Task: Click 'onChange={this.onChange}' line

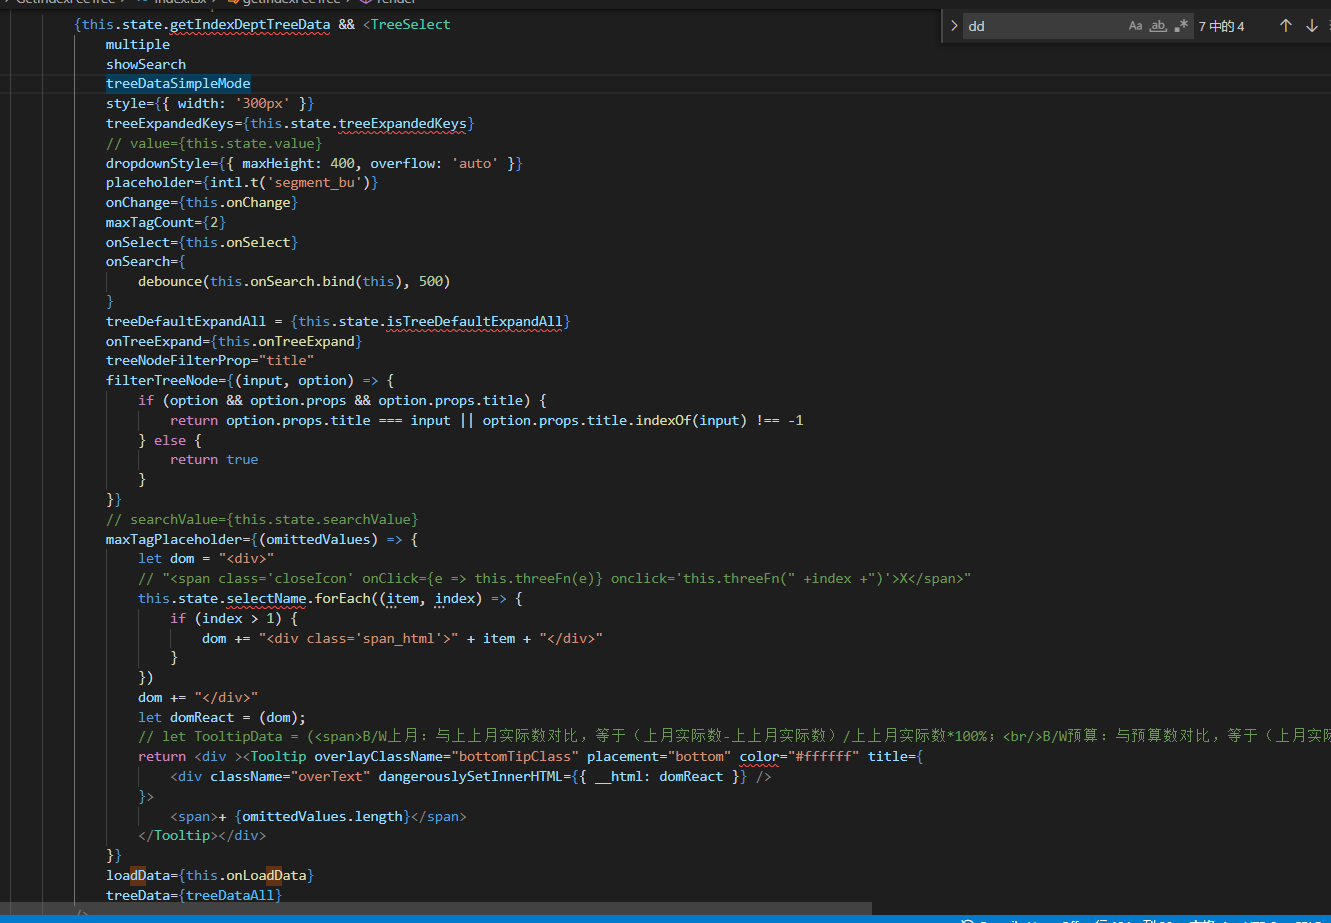Action: [202, 202]
